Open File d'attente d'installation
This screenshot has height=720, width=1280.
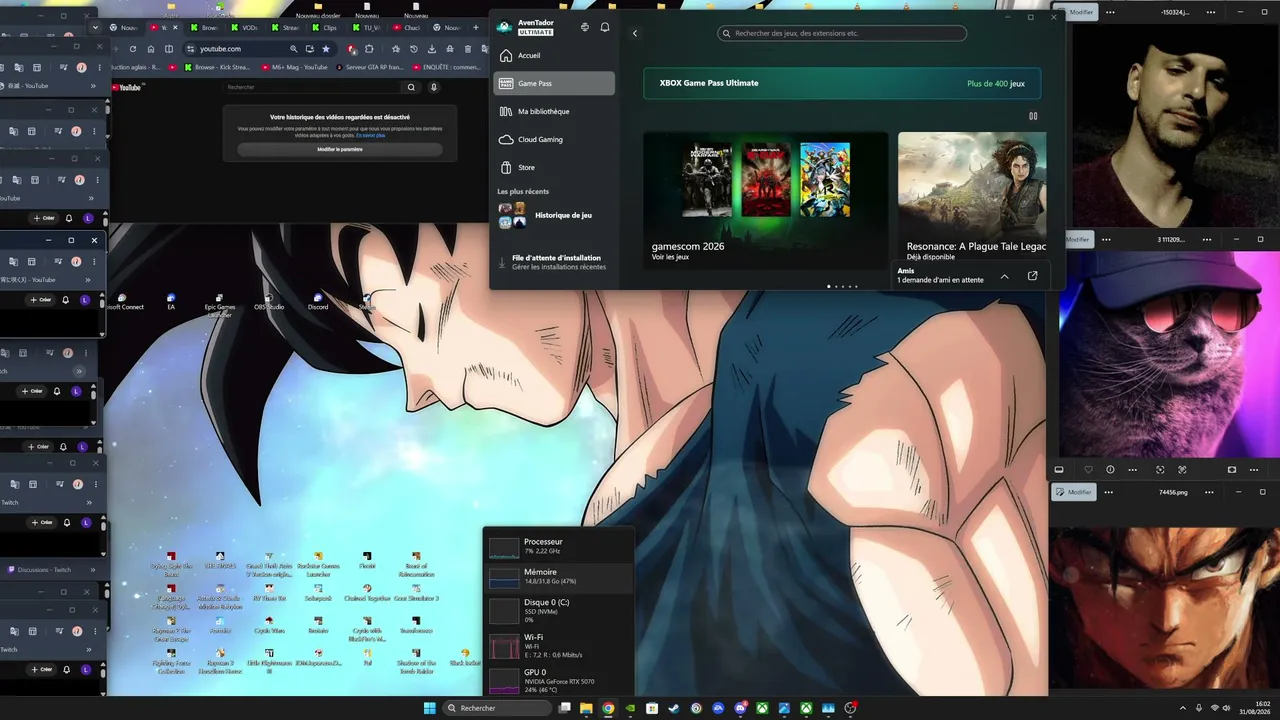click(554, 262)
